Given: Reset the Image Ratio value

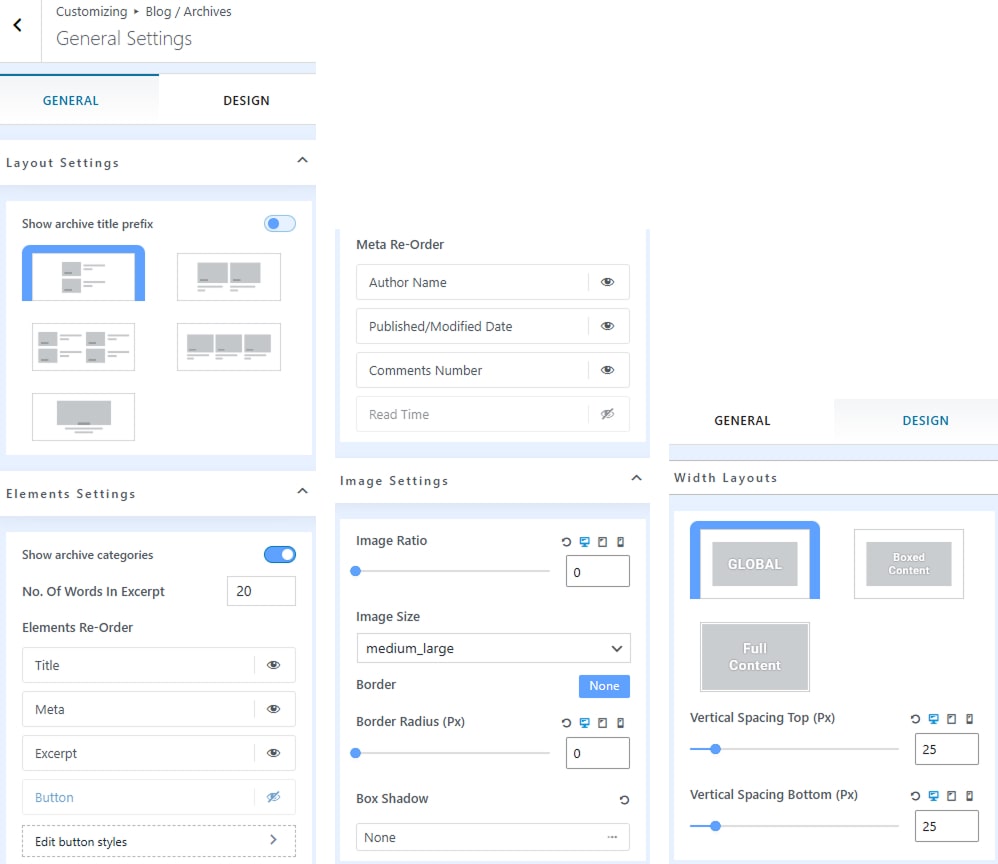Looking at the screenshot, I should [x=567, y=542].
